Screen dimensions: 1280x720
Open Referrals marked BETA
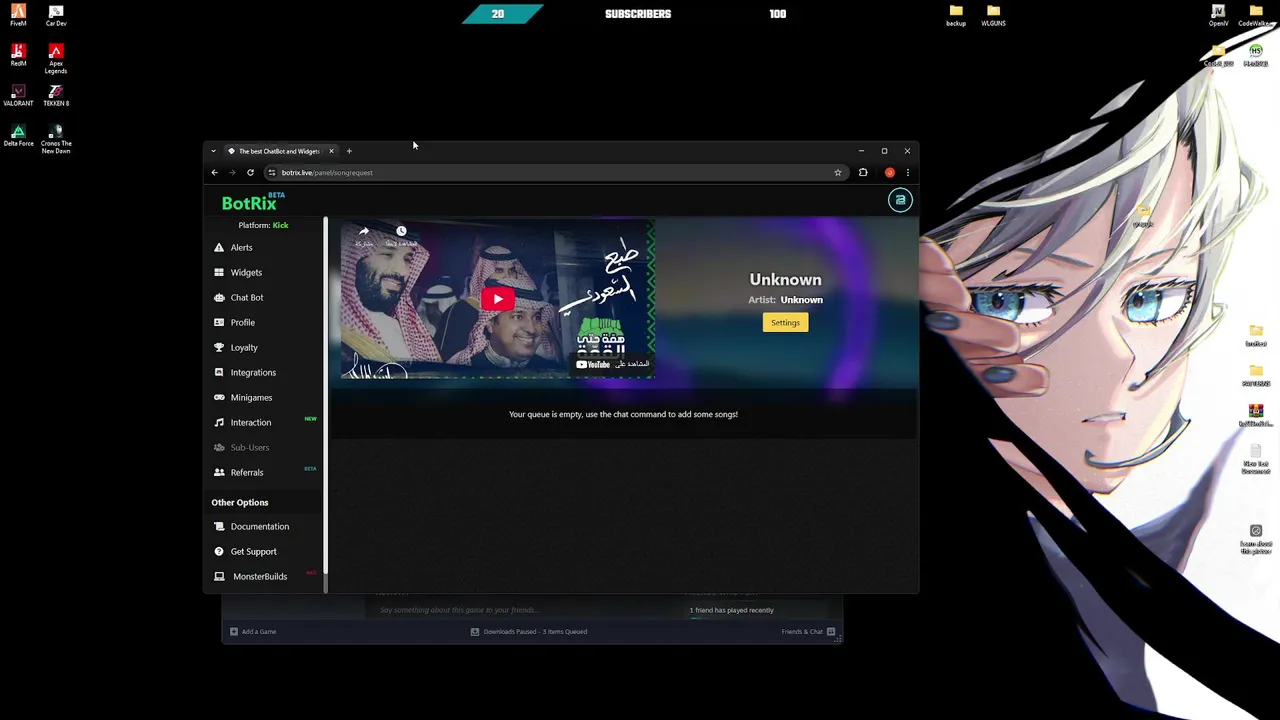[x=247, y=472]
